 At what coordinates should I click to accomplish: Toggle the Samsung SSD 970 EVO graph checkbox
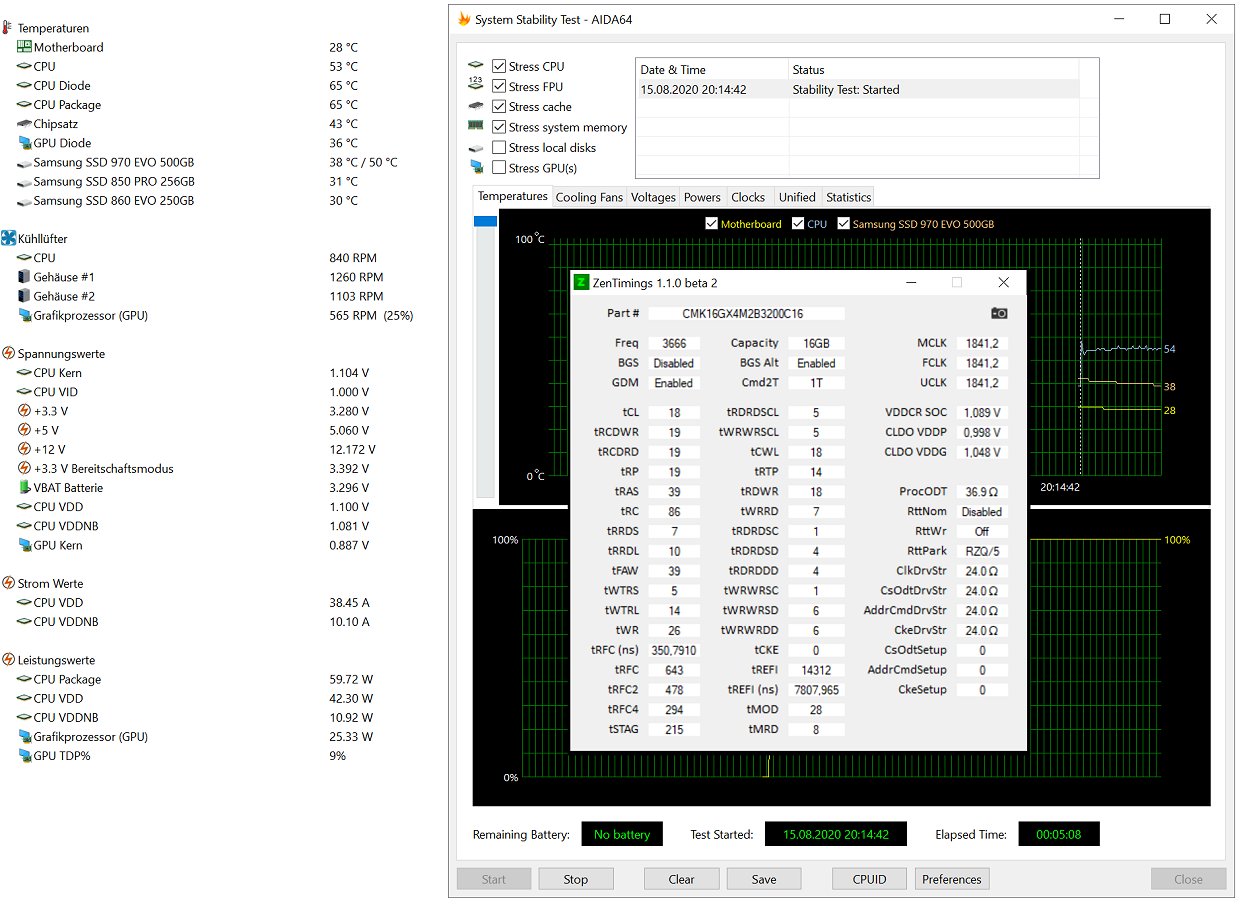[843, 224]
